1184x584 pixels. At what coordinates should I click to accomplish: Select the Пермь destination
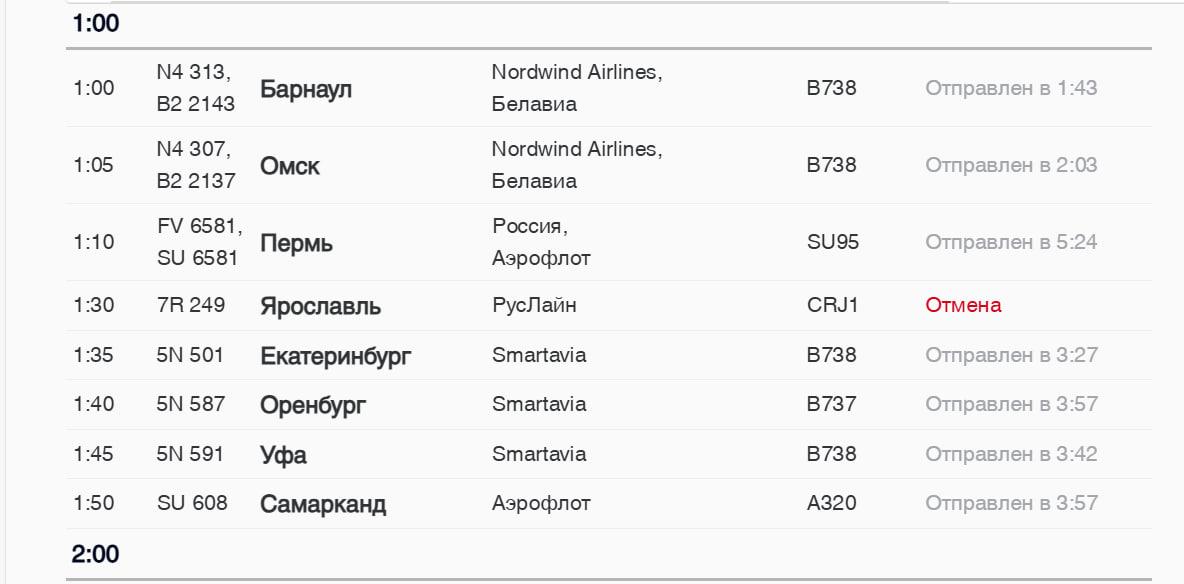[296, 243]
